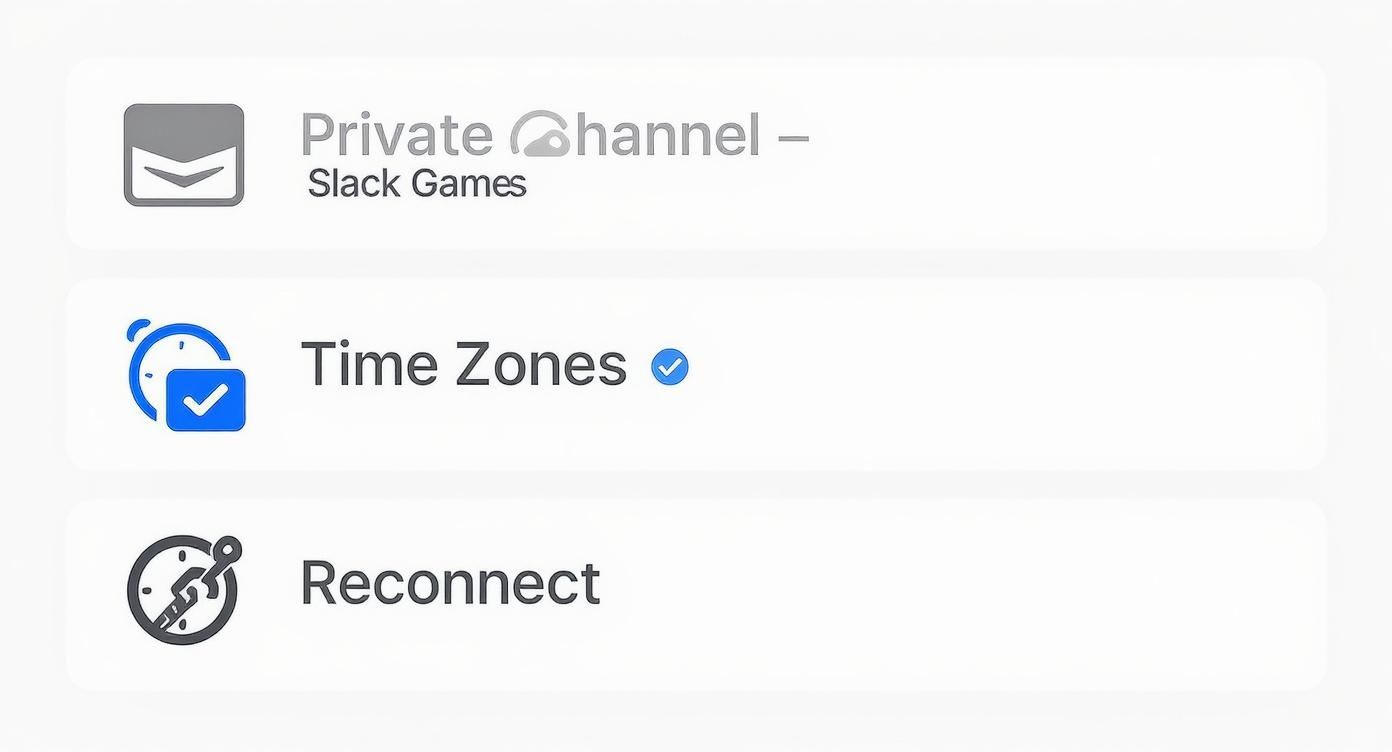Toggle the blue verification badge beside Time Zones

[x=670, y=365]
